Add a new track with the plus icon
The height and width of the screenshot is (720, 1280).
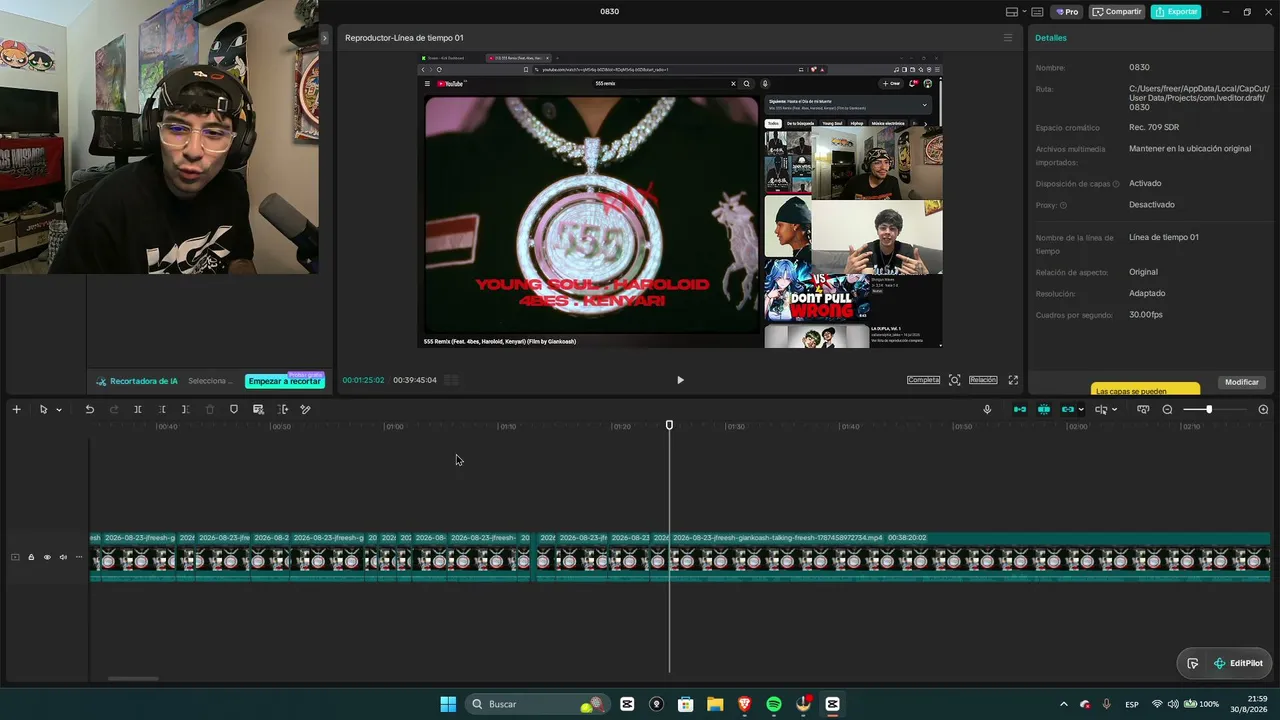point(16,409)
